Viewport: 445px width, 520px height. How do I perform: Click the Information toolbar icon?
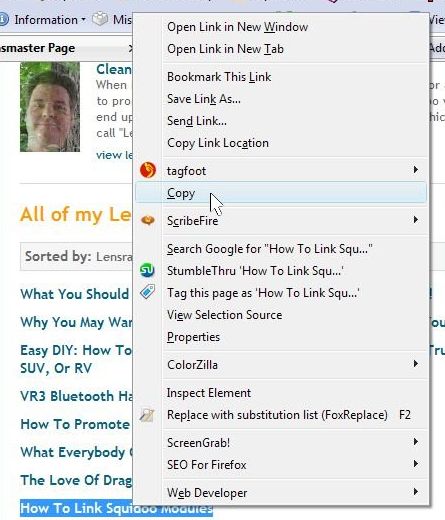3,19
